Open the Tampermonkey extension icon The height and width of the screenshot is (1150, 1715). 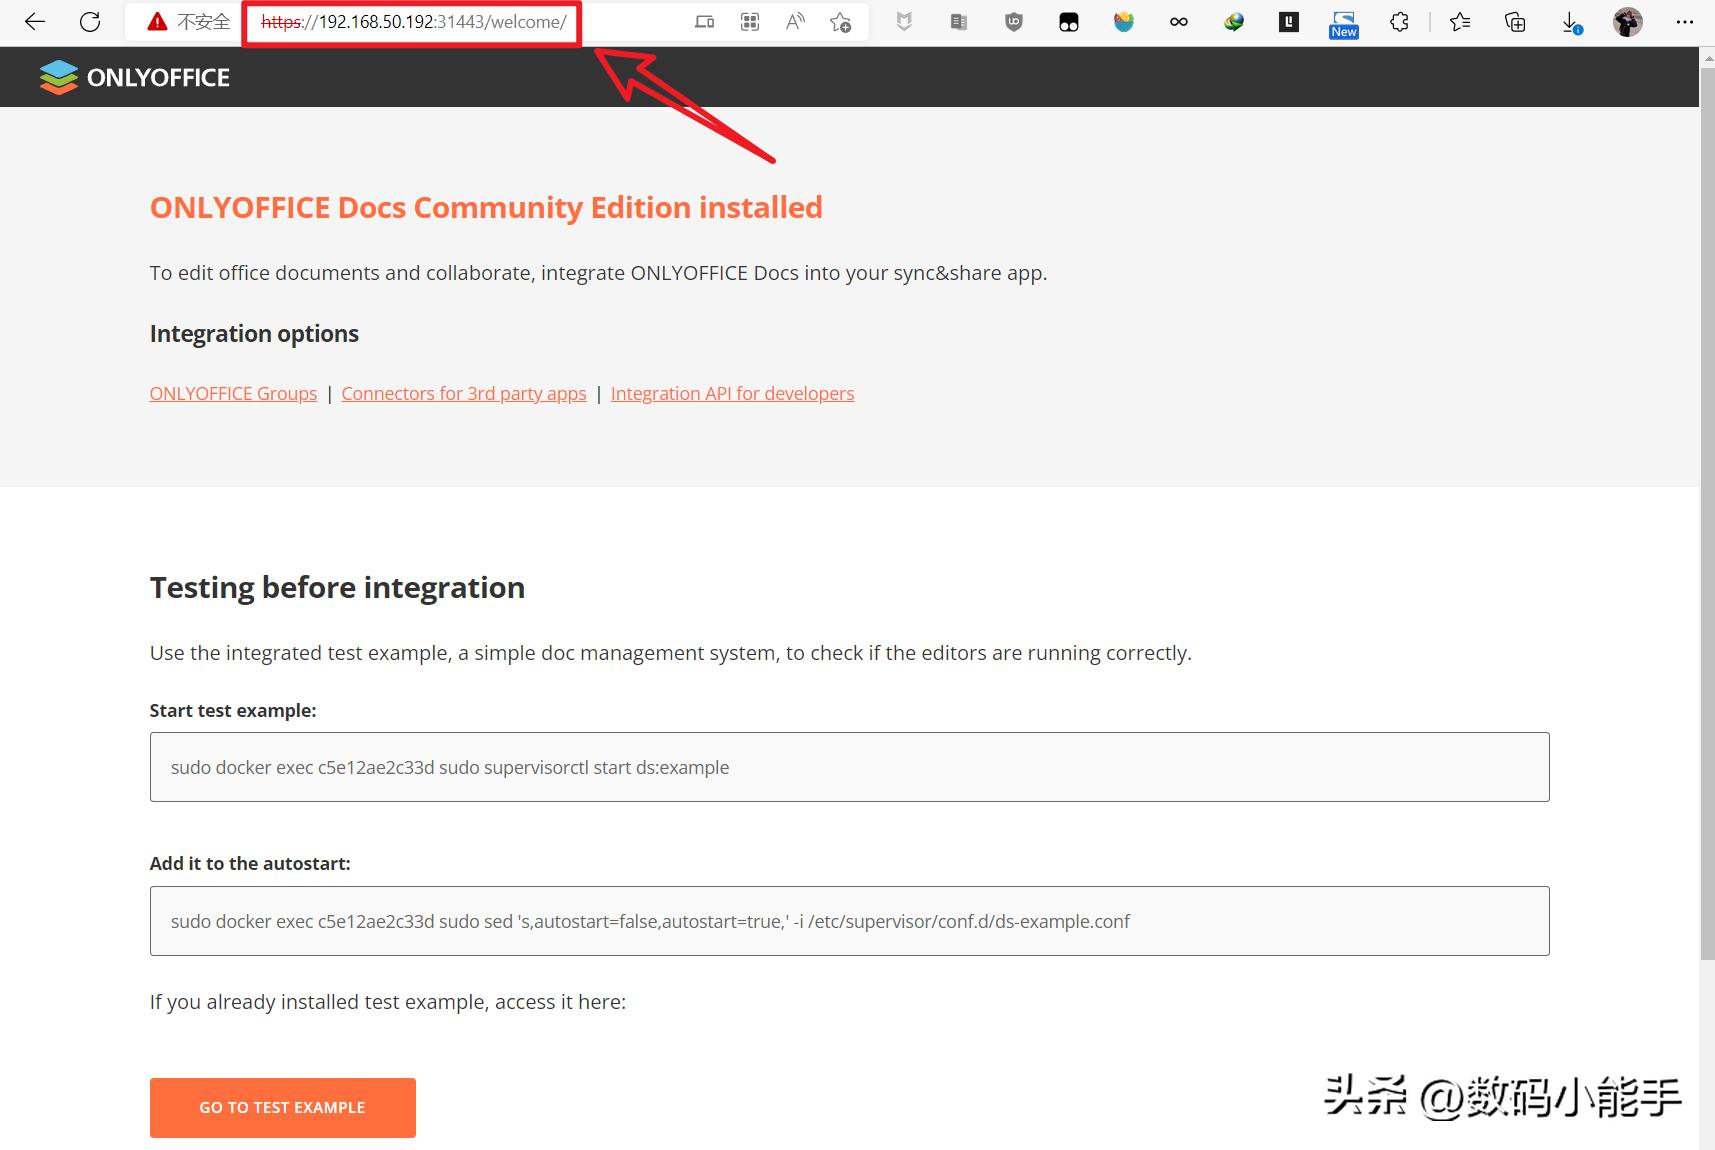tap(1069, 22)
